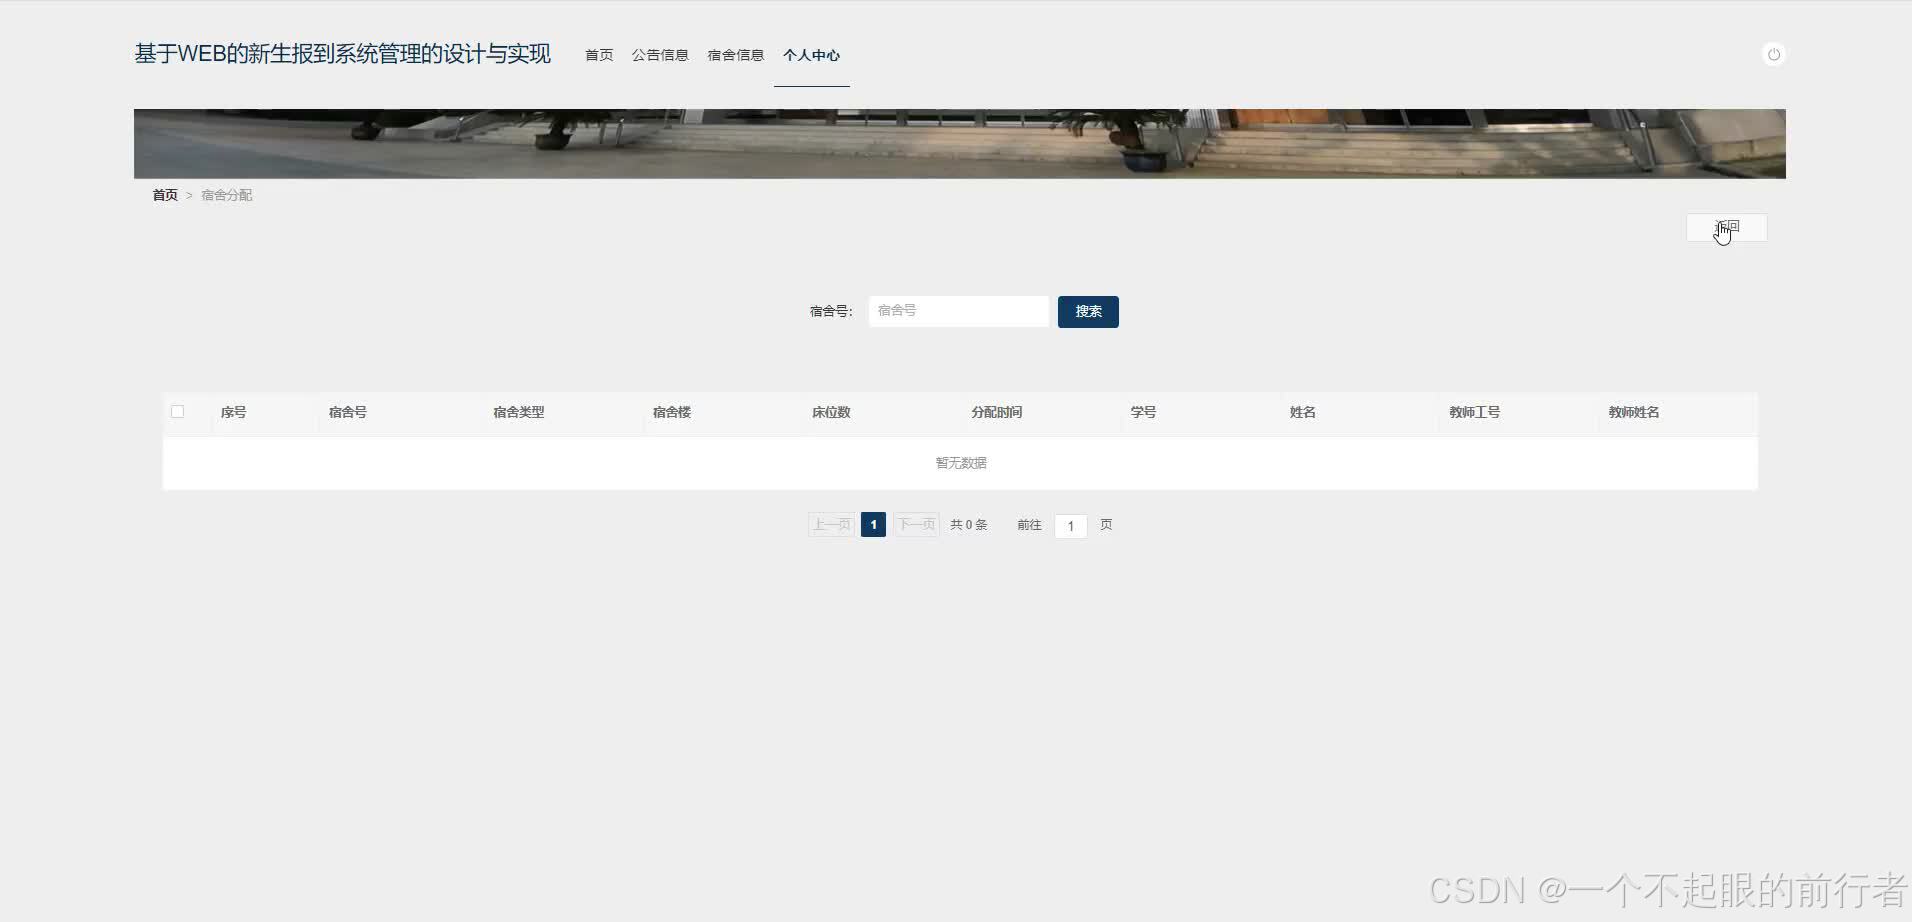Select page 1 in pagination

873,524
